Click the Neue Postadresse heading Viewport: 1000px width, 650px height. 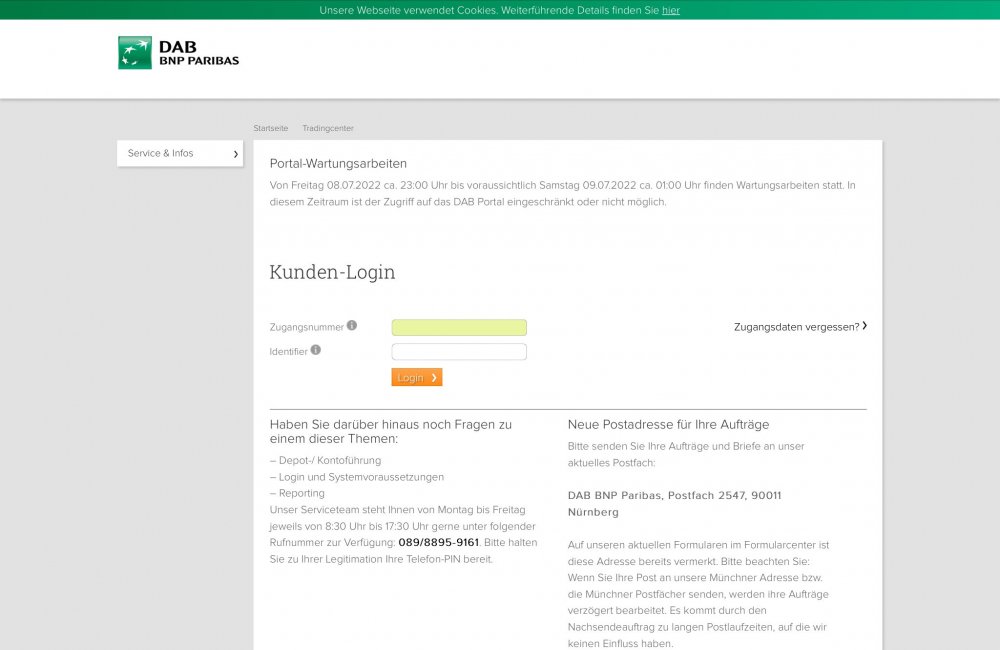click(x=668, y=425)
